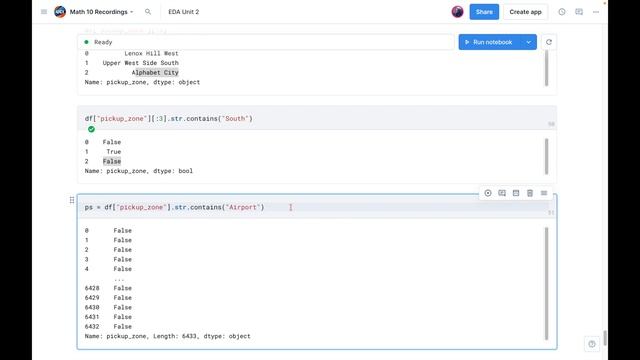
Task: Click the page scrollbar at the window edge
Action: [x=605, y=338]
